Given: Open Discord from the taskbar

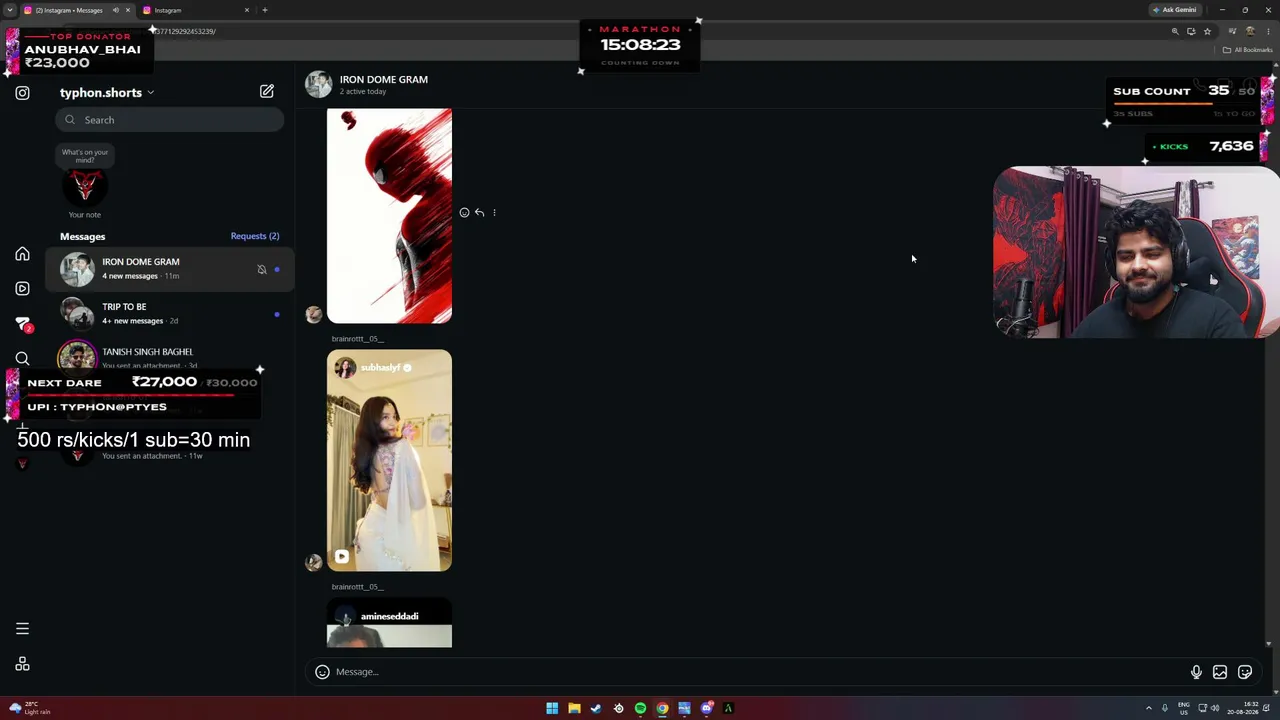Looking at the screenshot, I should [x=706, y=708].
